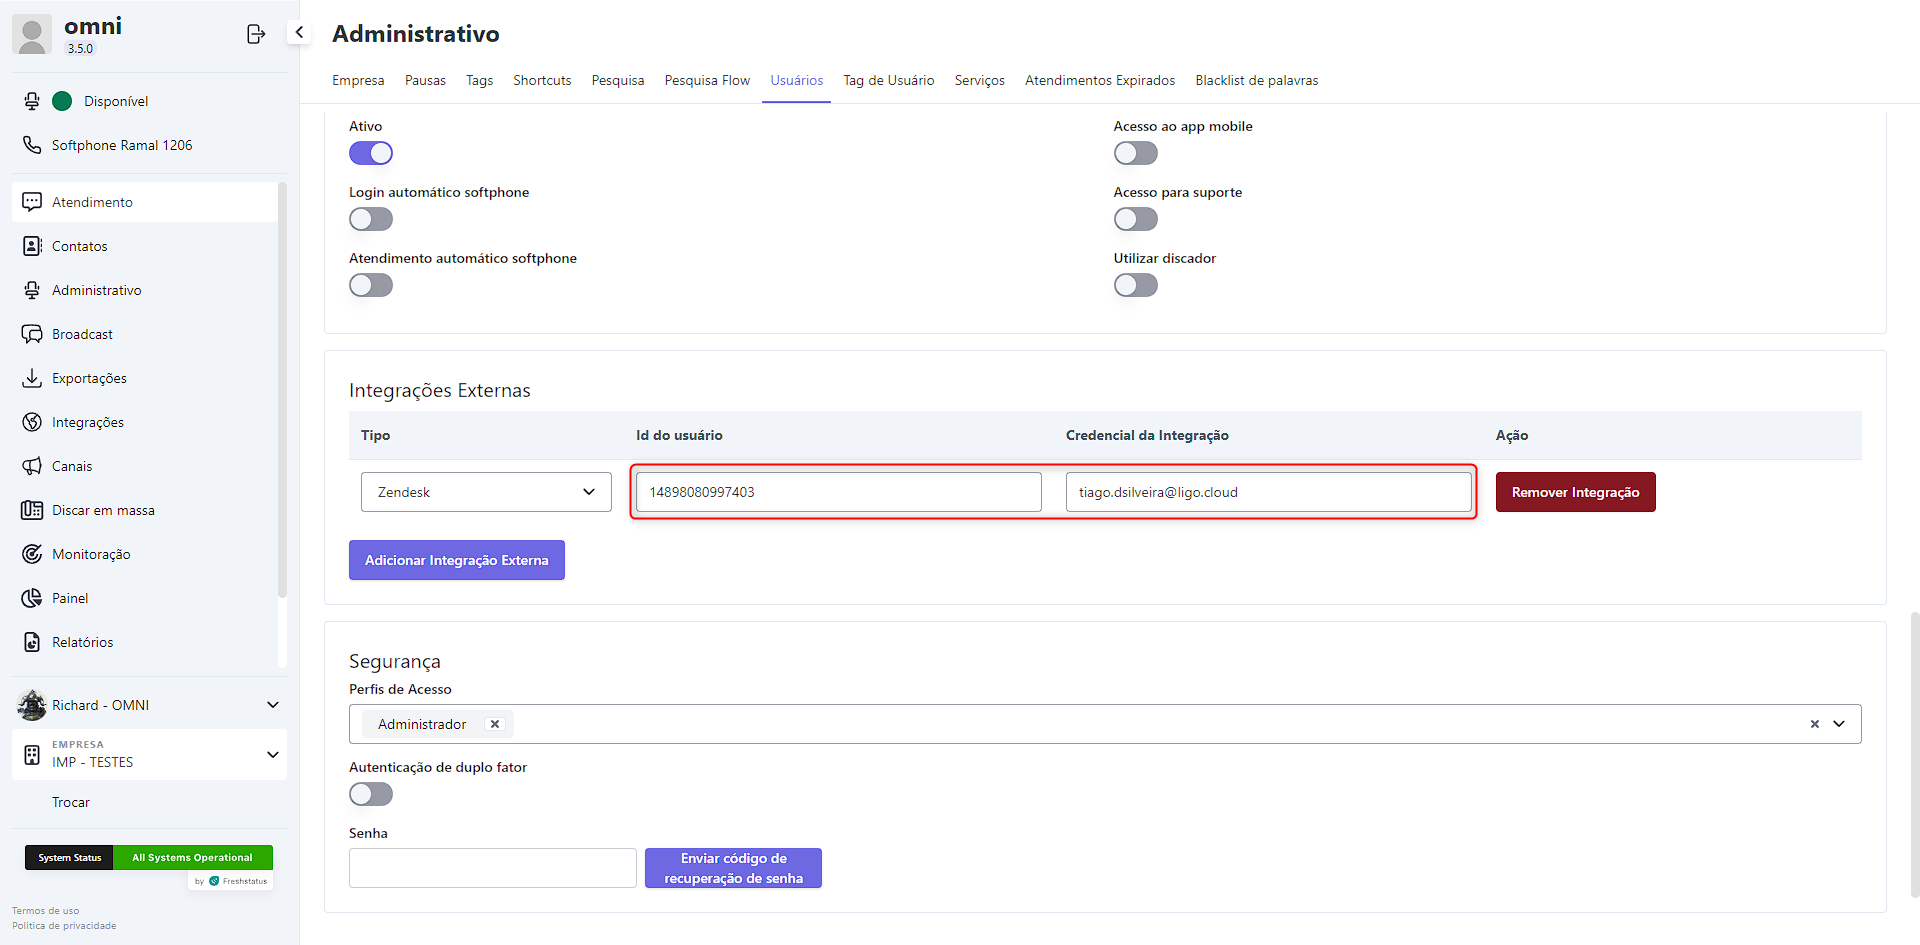Click the building icon beside EMPRESA
Image resolution: width=1920 pixels, height=945 pixels.
(x=32, y=754)
